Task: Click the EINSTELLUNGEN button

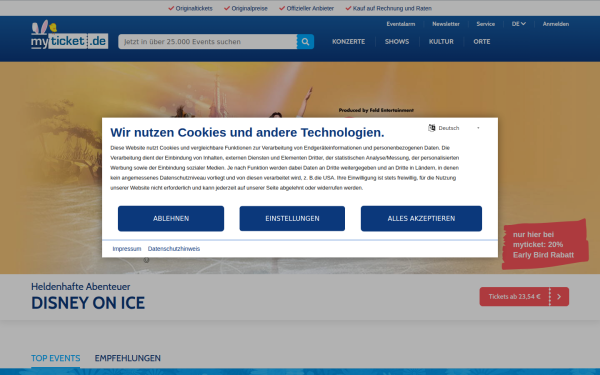Action: pos(292,218)
